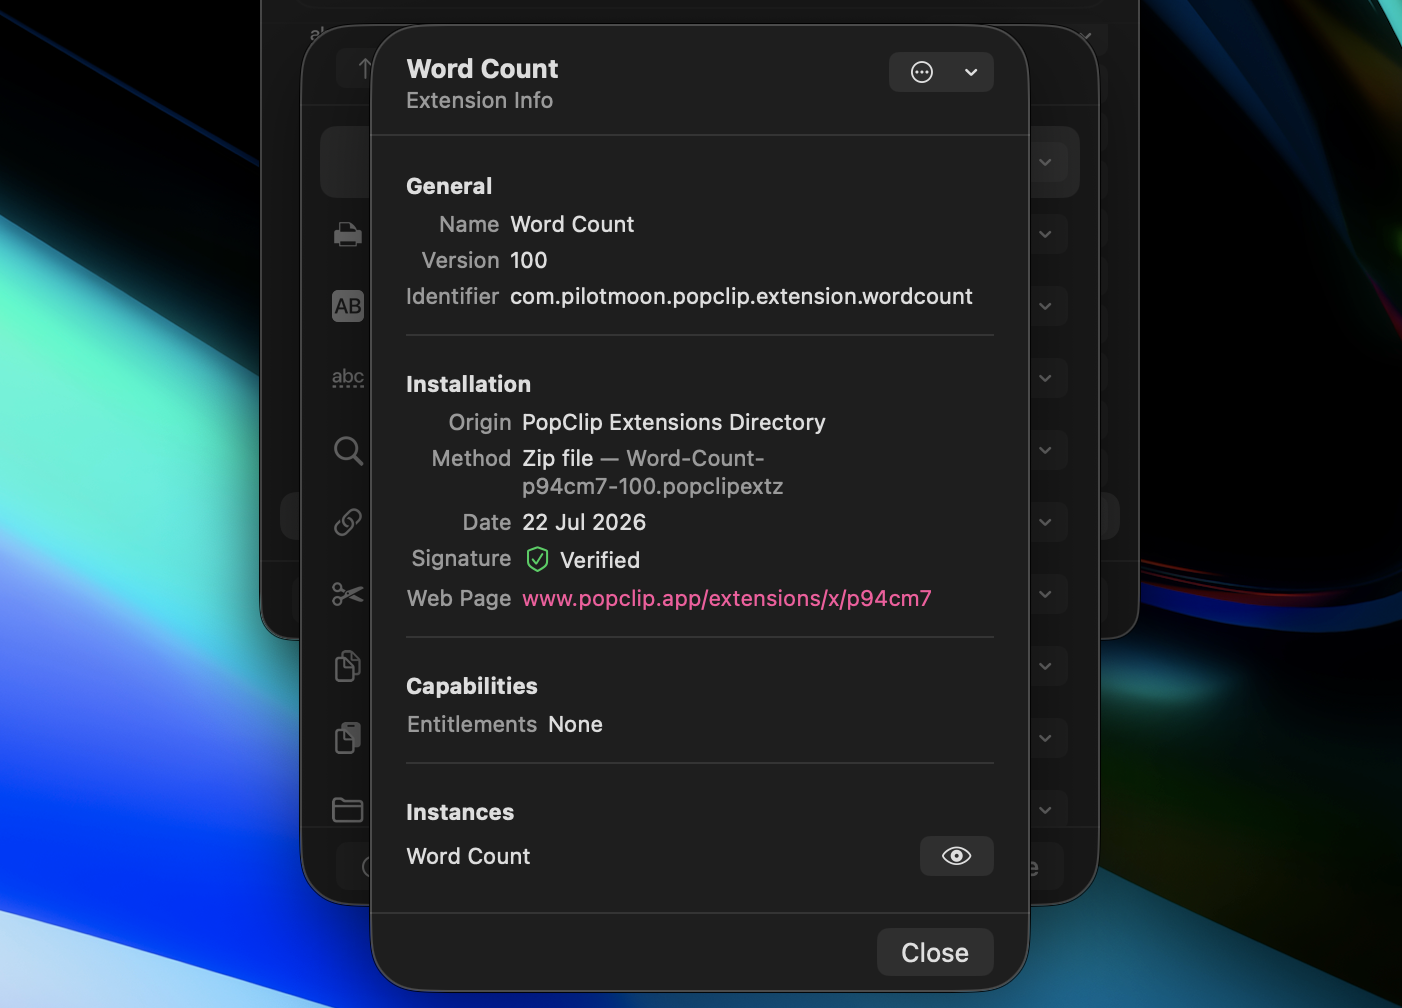Click the Extension Info subtitle
Screen dimensions: 1402x1008
click(x=479, y=100)
